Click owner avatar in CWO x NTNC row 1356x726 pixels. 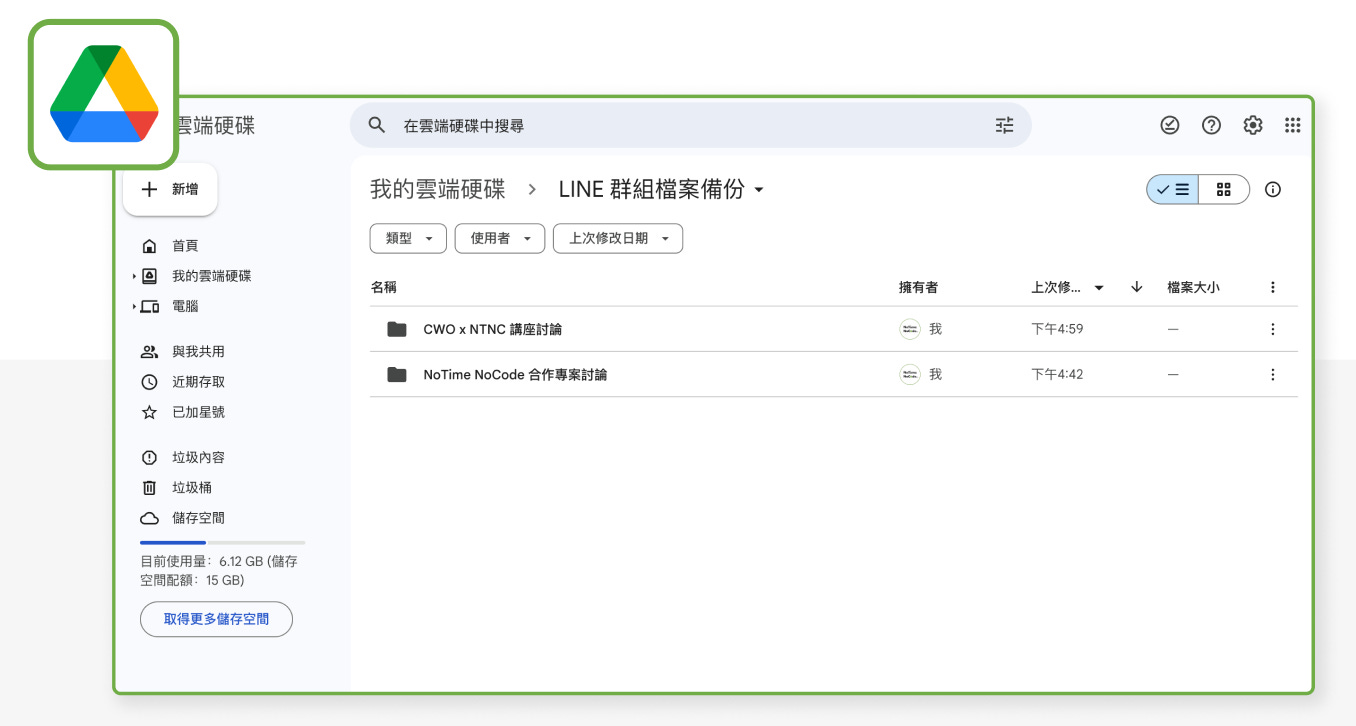910,329
